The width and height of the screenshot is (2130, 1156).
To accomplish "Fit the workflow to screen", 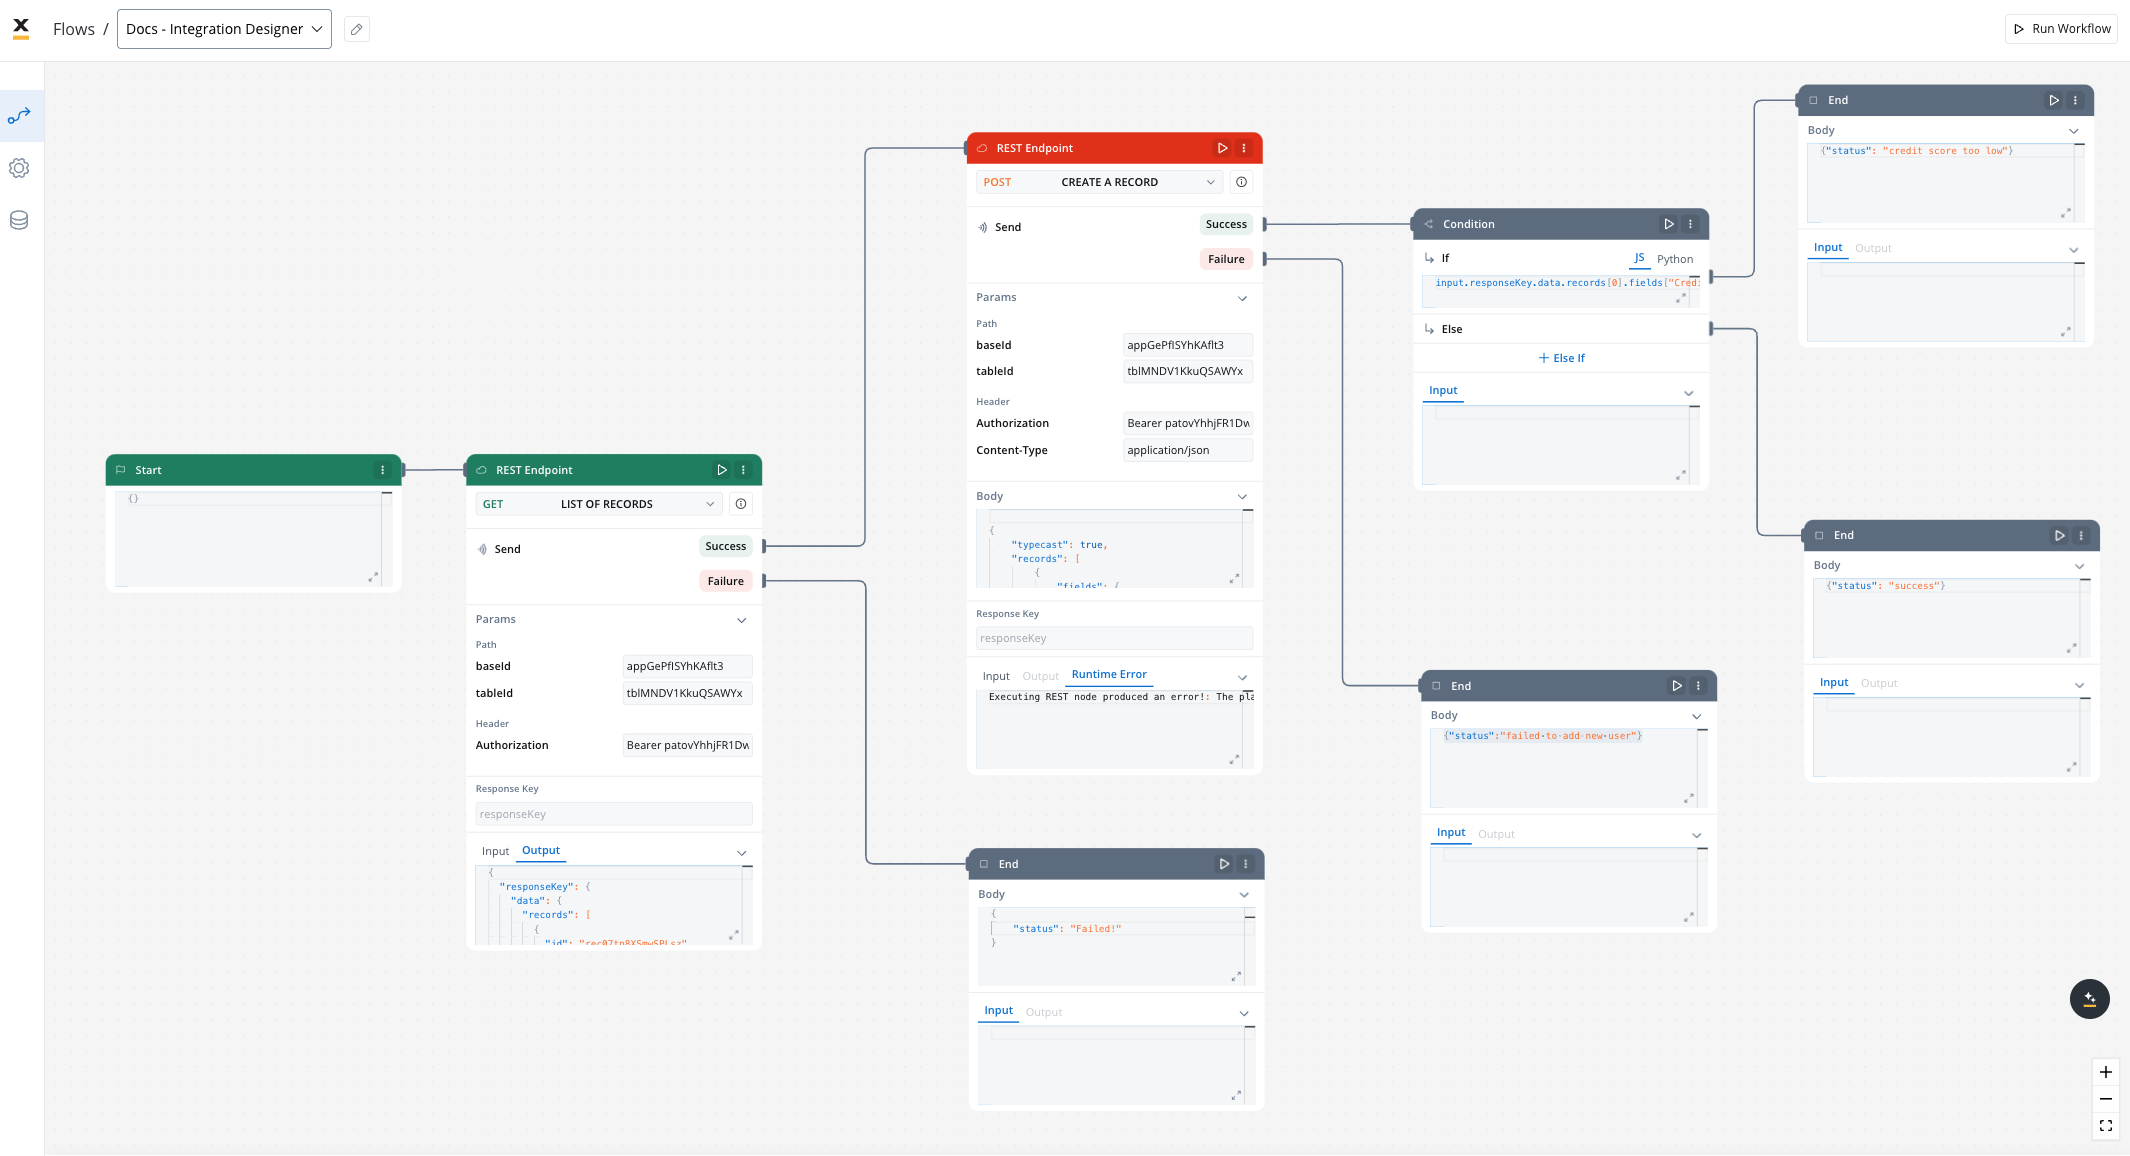I will [2106, 1126].
